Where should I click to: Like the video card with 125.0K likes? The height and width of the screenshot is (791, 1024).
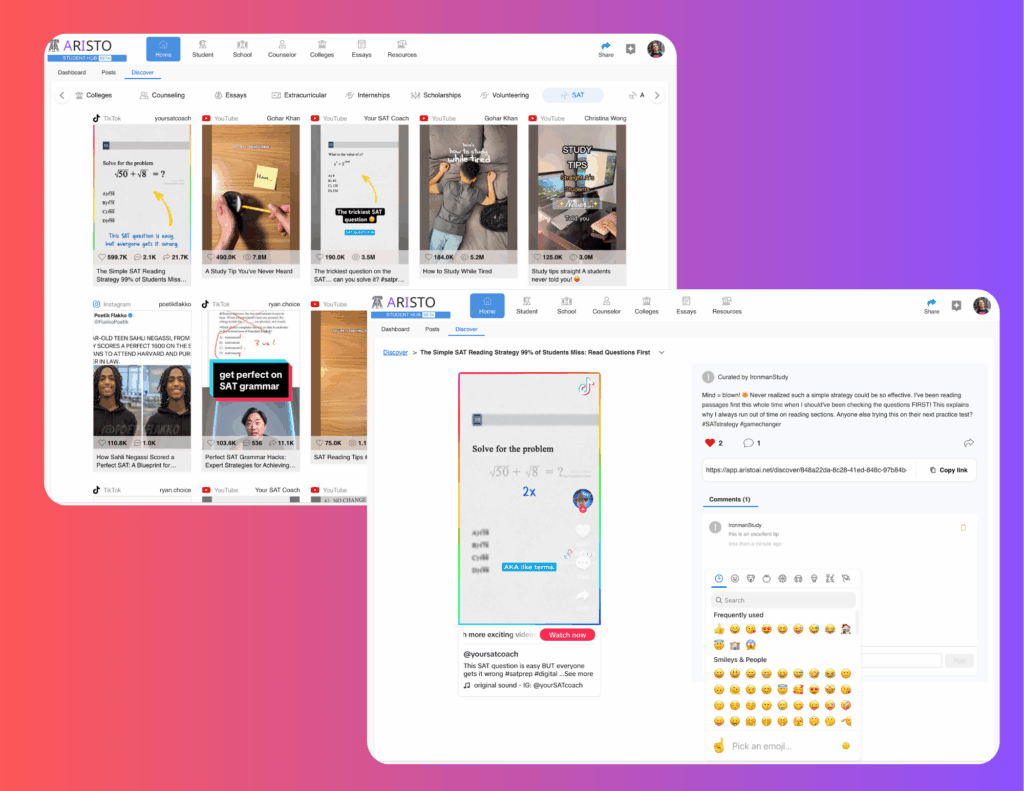tap(537, 257)
